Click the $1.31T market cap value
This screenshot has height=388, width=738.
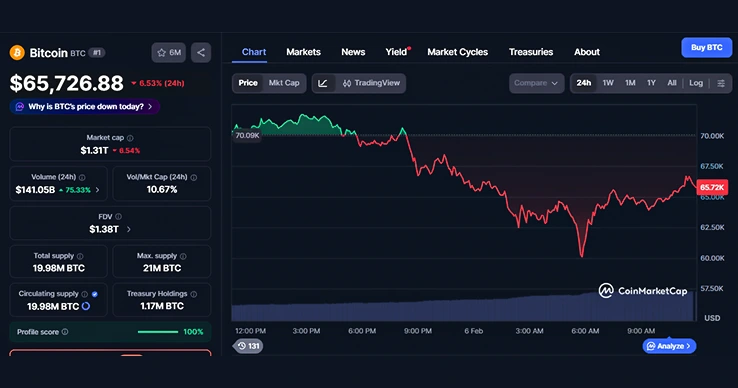[94, 151]
